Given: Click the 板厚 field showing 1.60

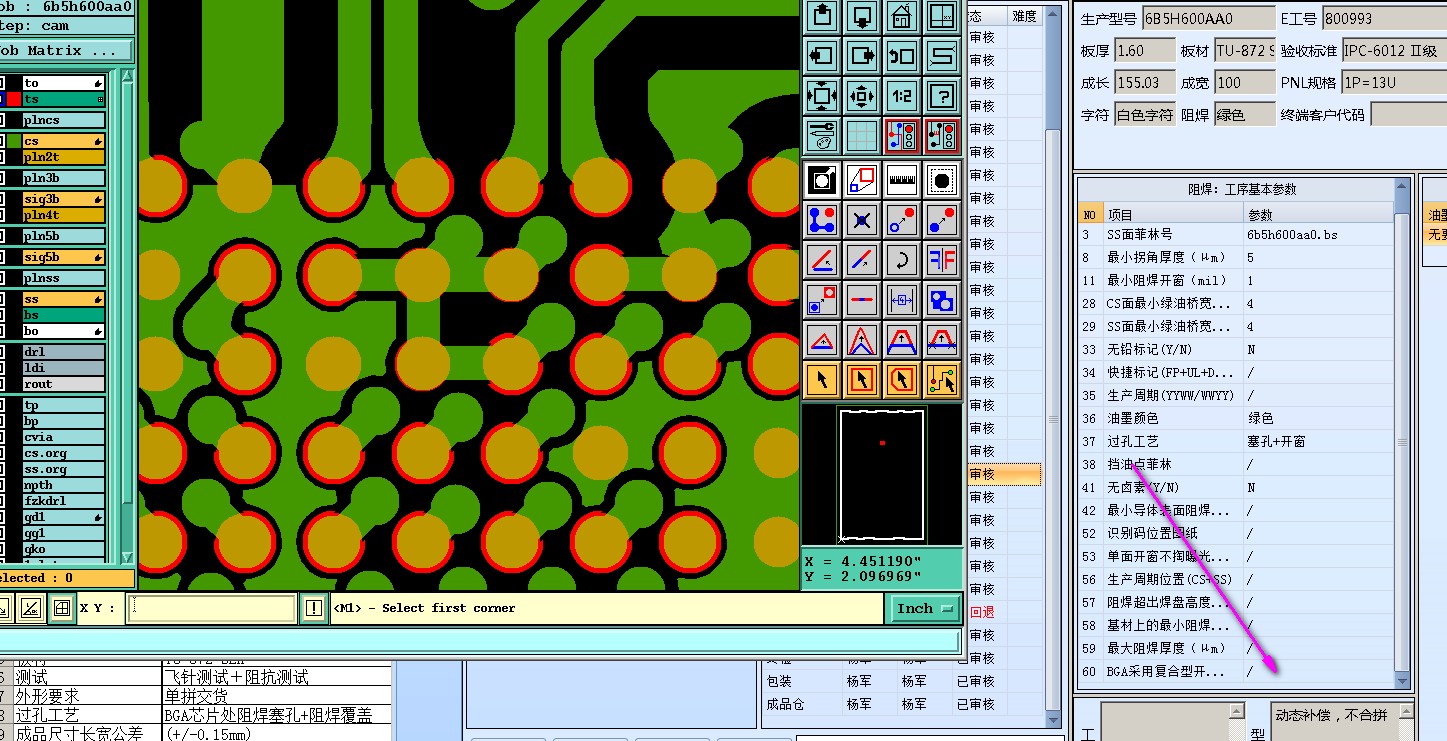Looking at the screenshot, I should coord(1145,51).
